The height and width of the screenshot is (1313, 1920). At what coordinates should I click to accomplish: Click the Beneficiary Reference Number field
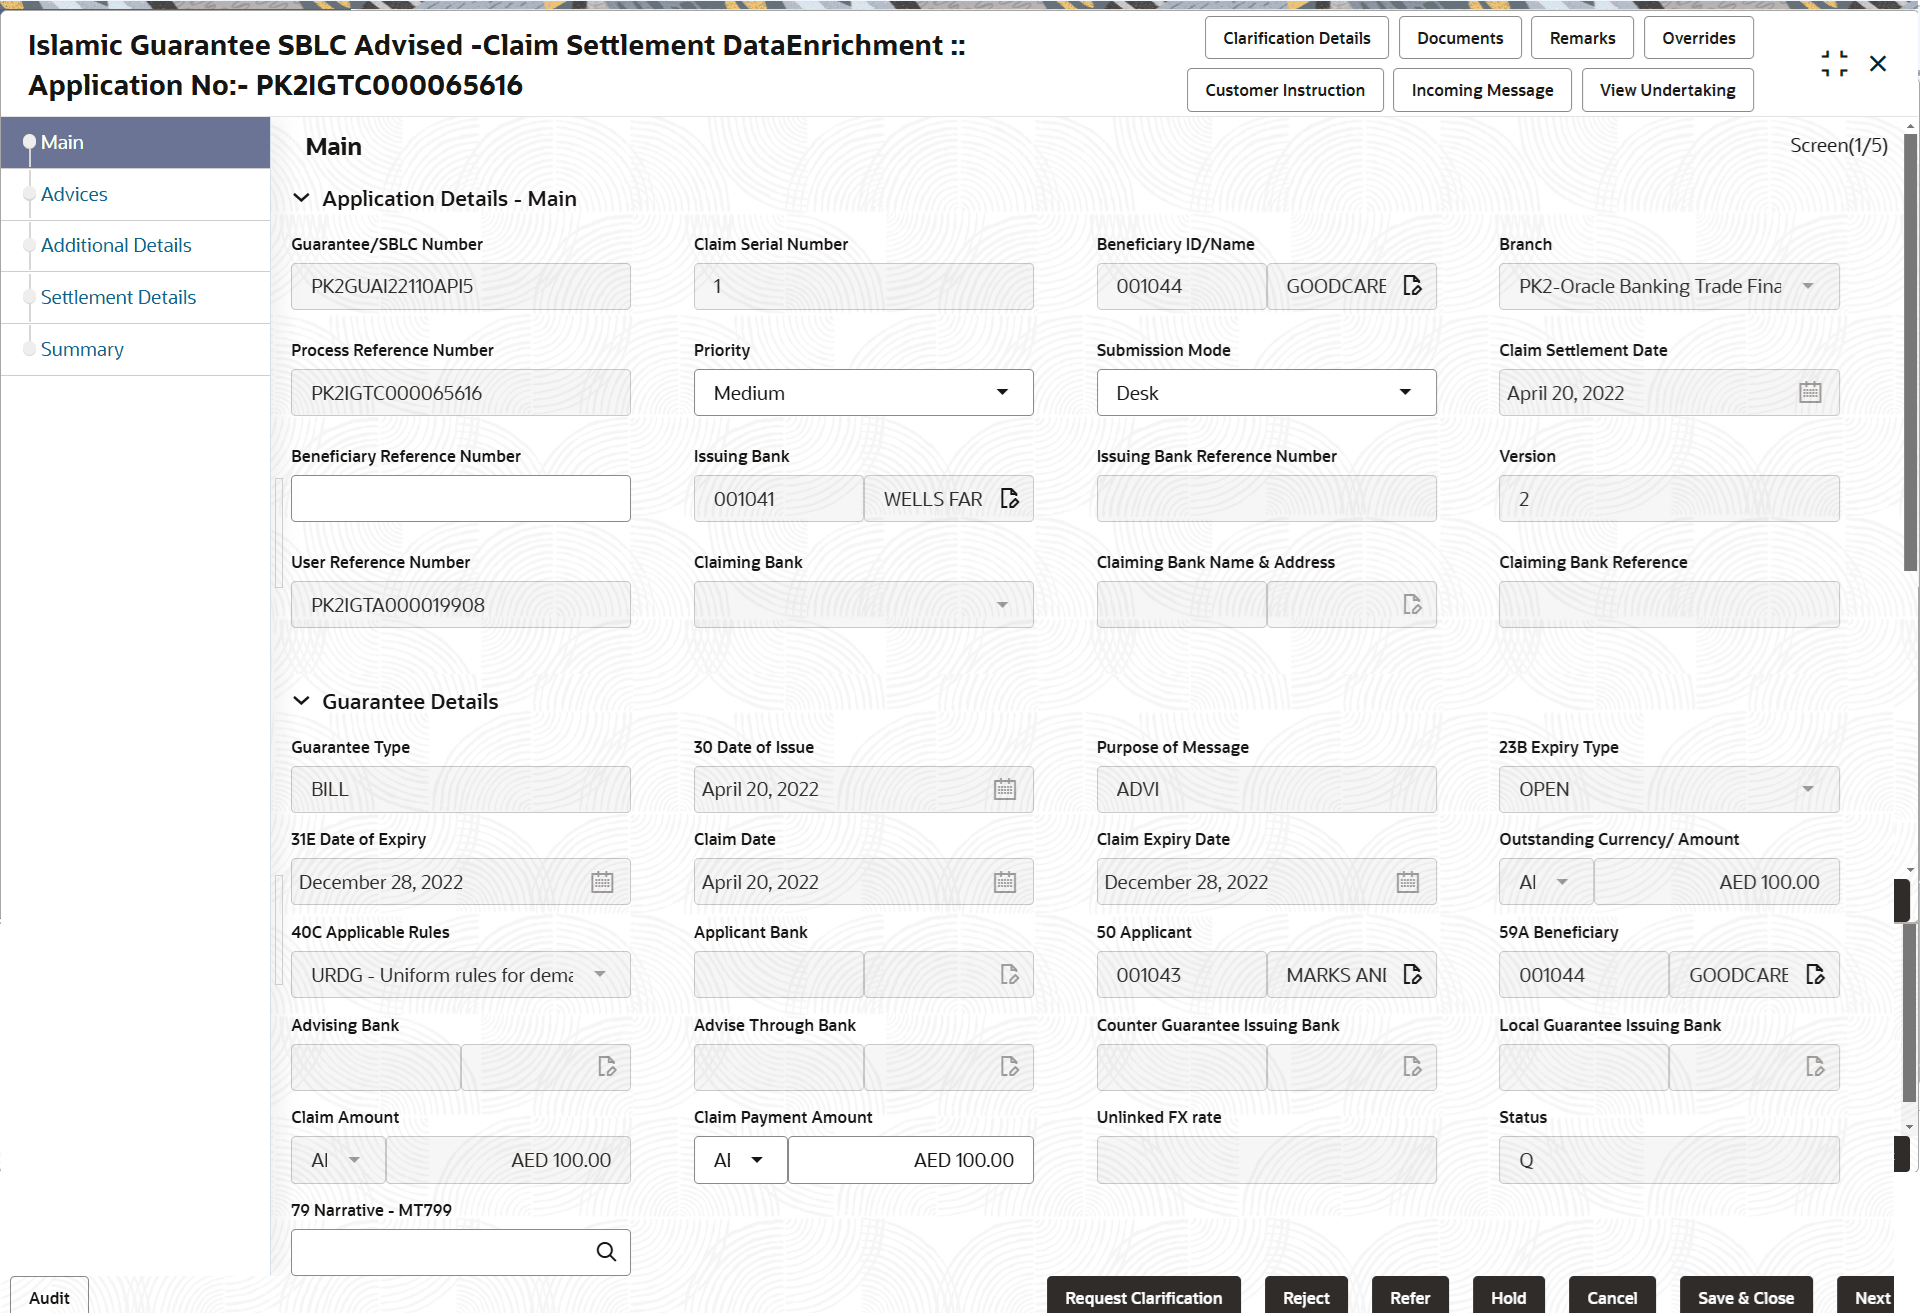tap(460, 499)
